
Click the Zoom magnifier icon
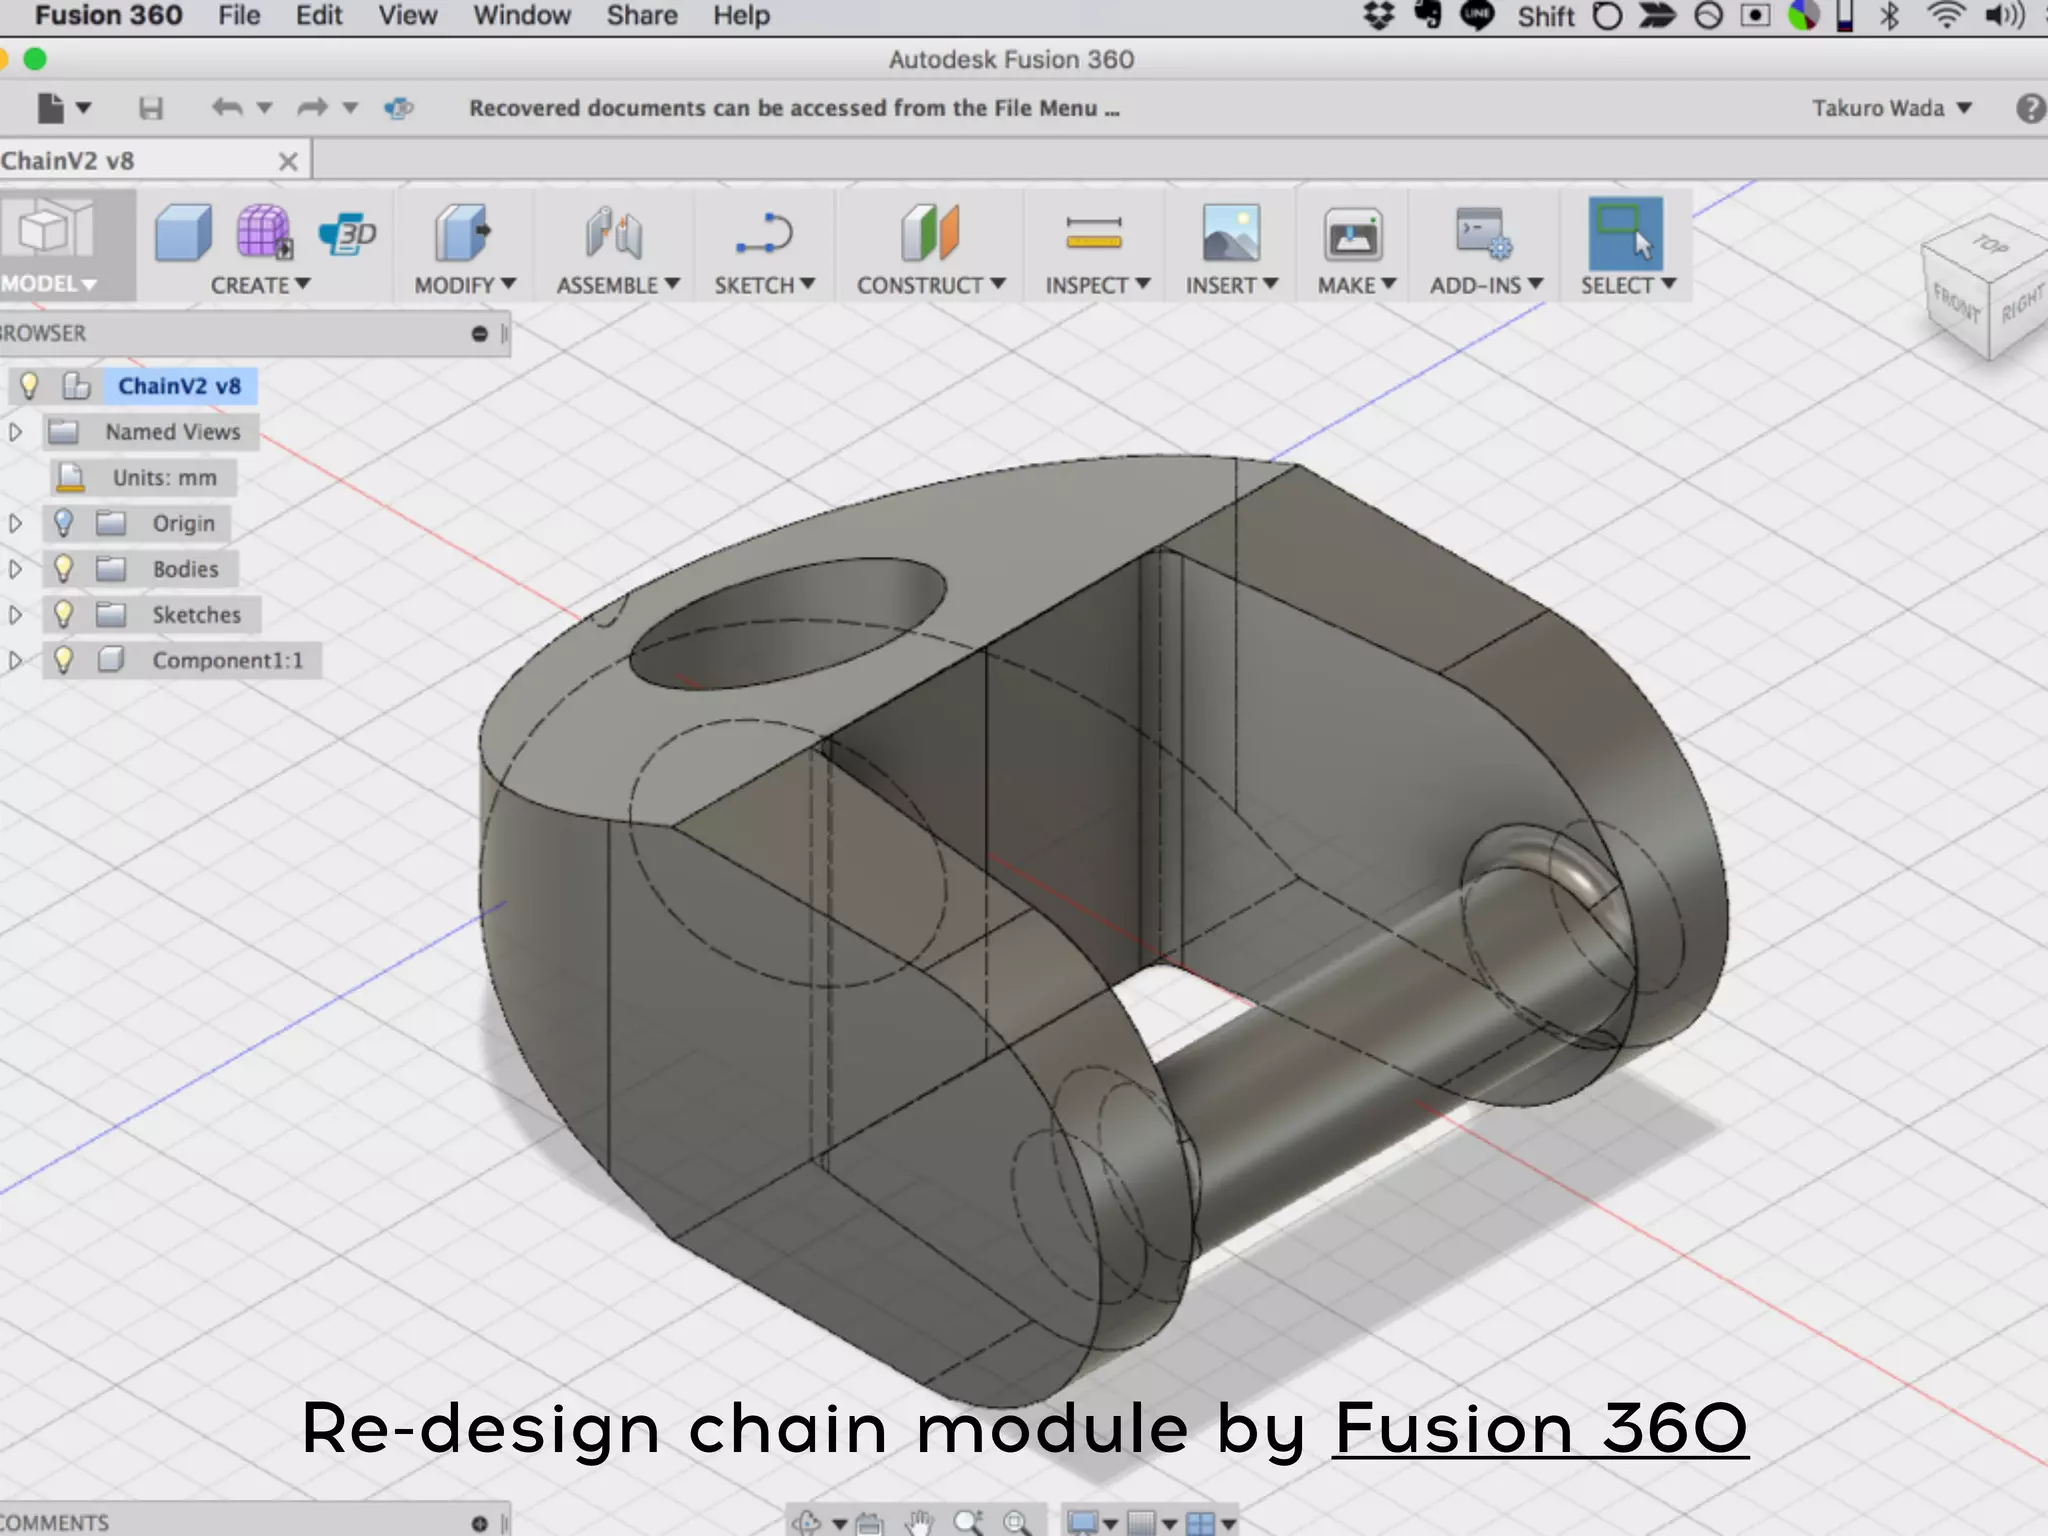(967, 1523)
